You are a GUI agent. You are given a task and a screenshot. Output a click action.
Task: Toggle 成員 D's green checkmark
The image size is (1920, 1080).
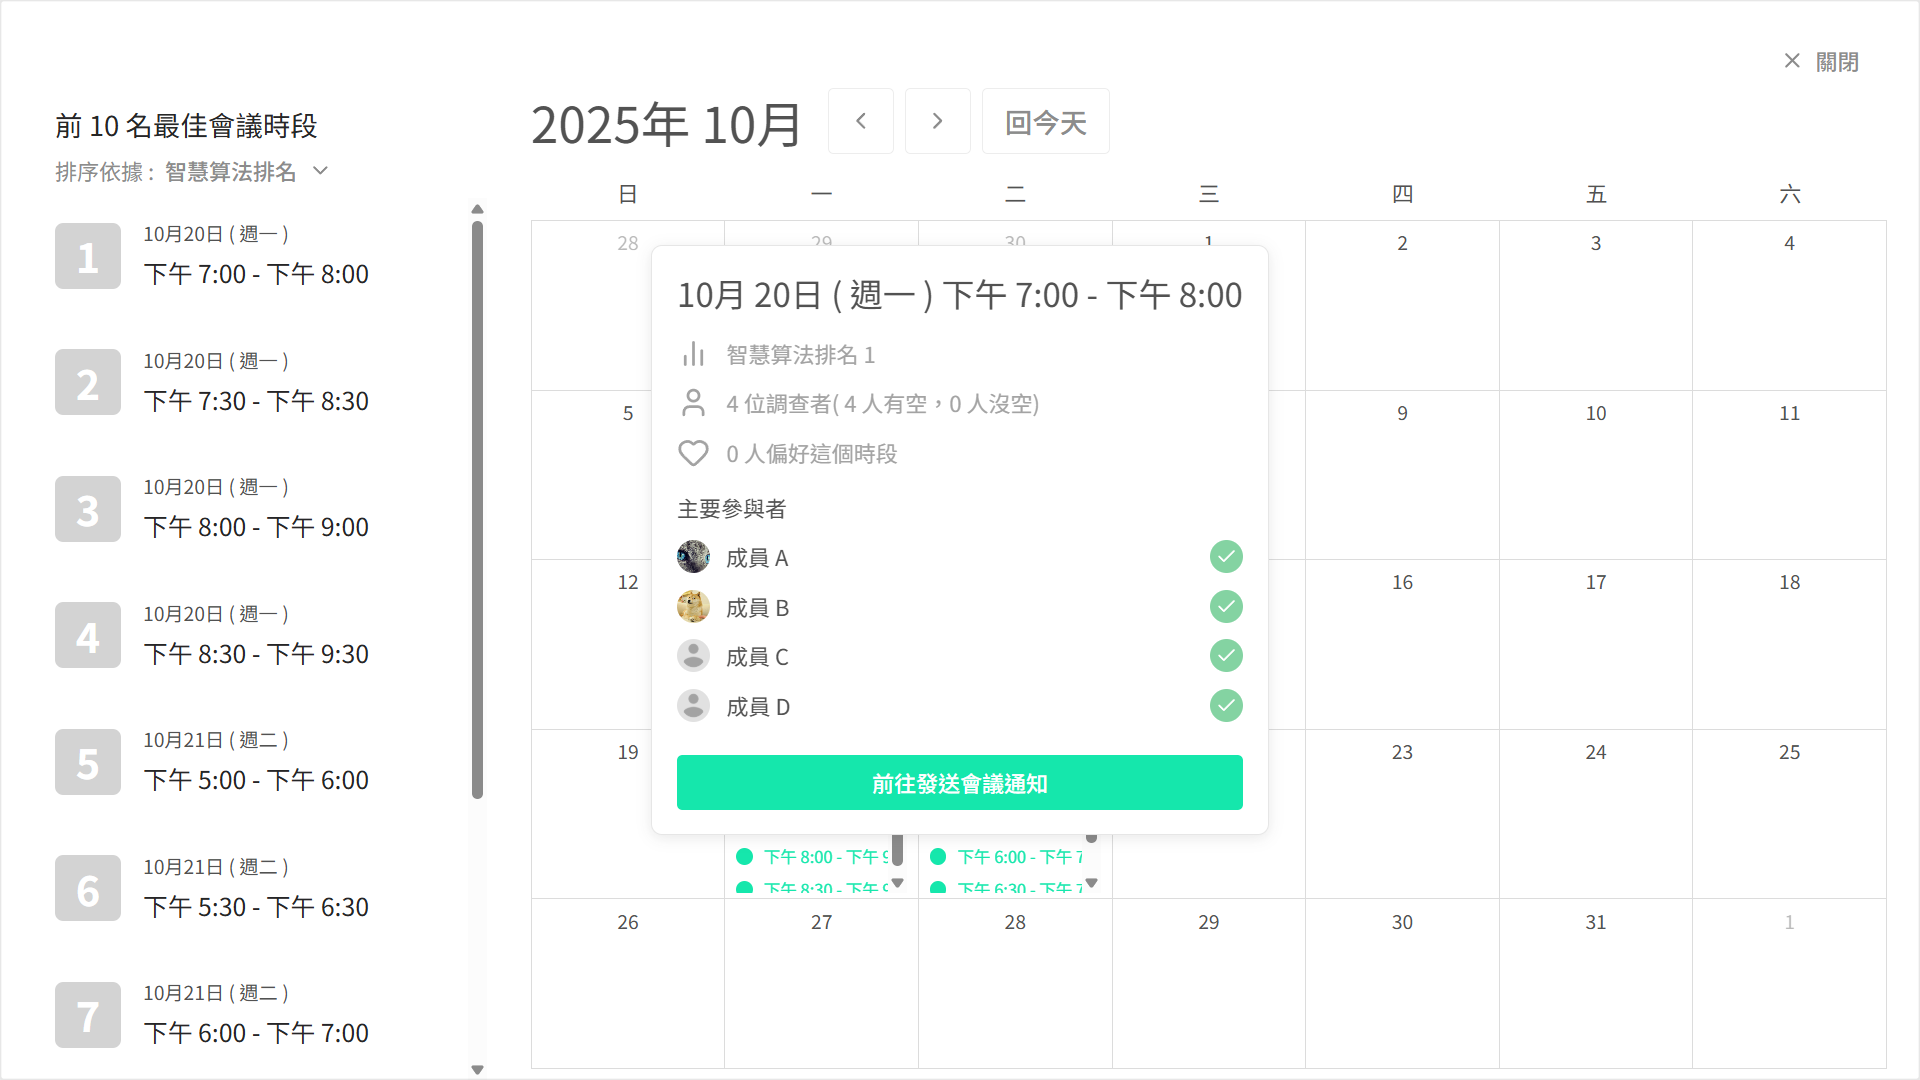tap(1225, 705)
